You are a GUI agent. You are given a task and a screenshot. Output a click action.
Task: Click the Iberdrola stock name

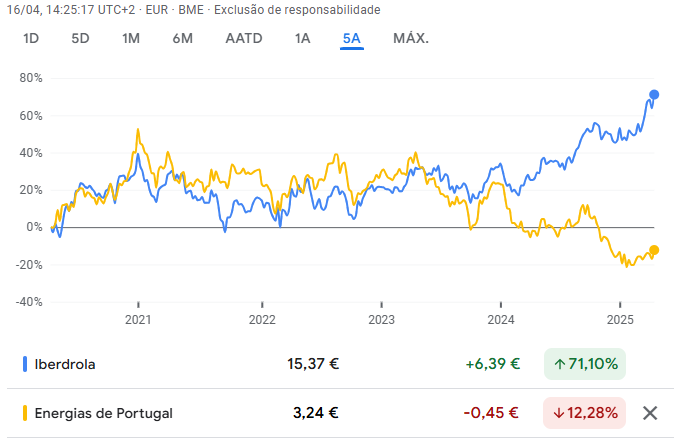click(x=65, y=364)
